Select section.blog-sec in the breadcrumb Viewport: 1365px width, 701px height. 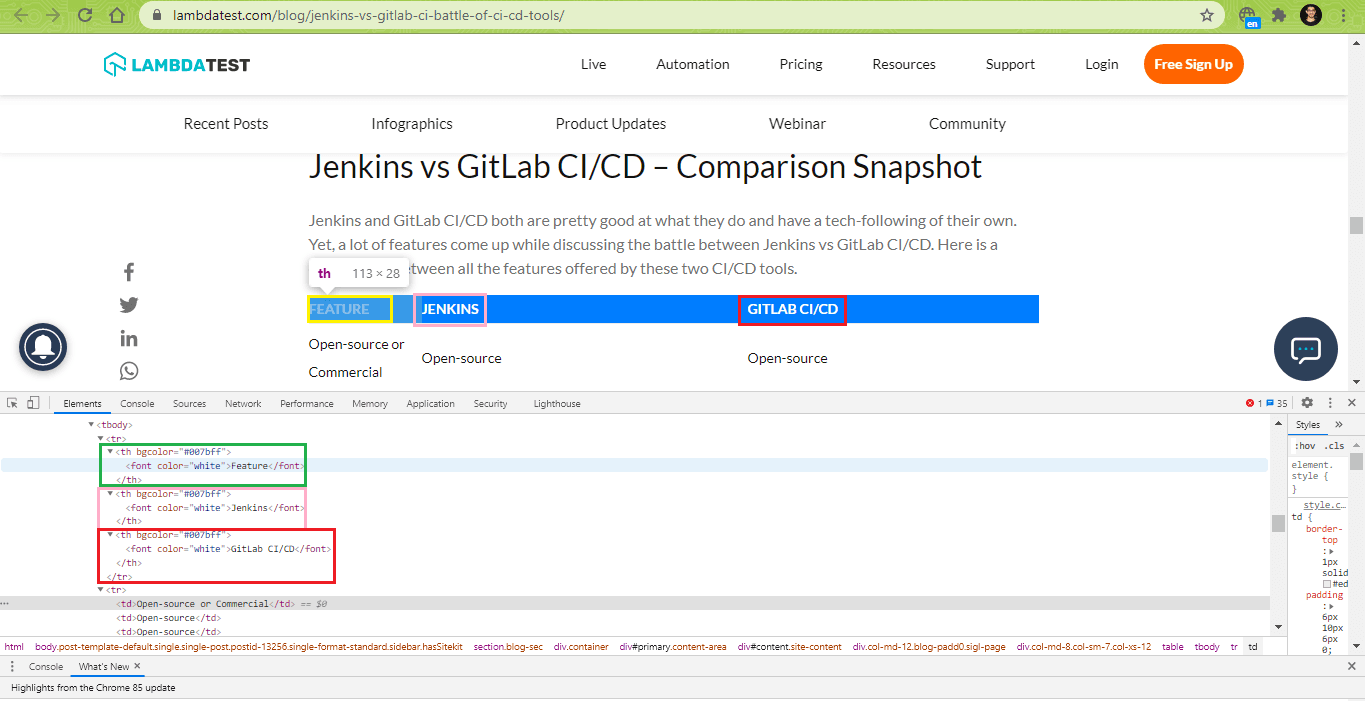(508, 647)
